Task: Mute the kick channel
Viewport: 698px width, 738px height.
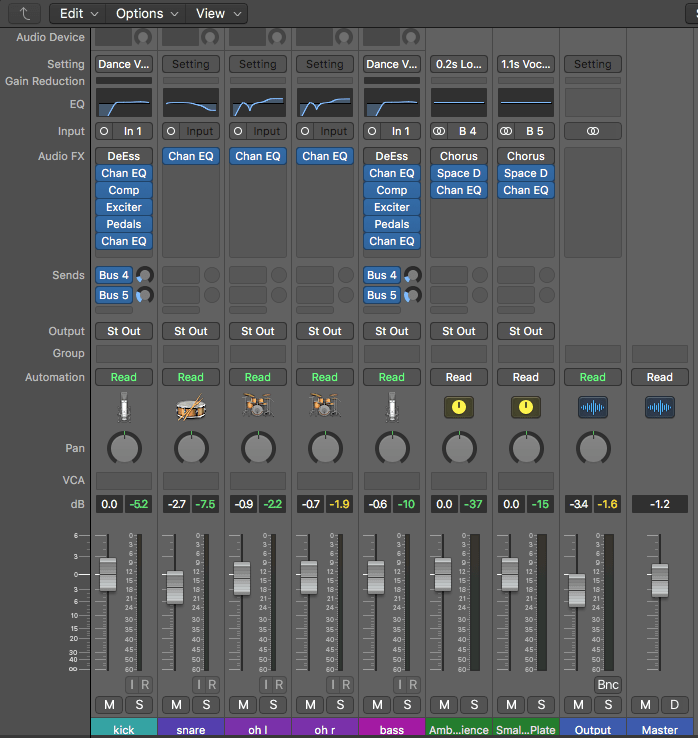Action: [x=109, y=705]
